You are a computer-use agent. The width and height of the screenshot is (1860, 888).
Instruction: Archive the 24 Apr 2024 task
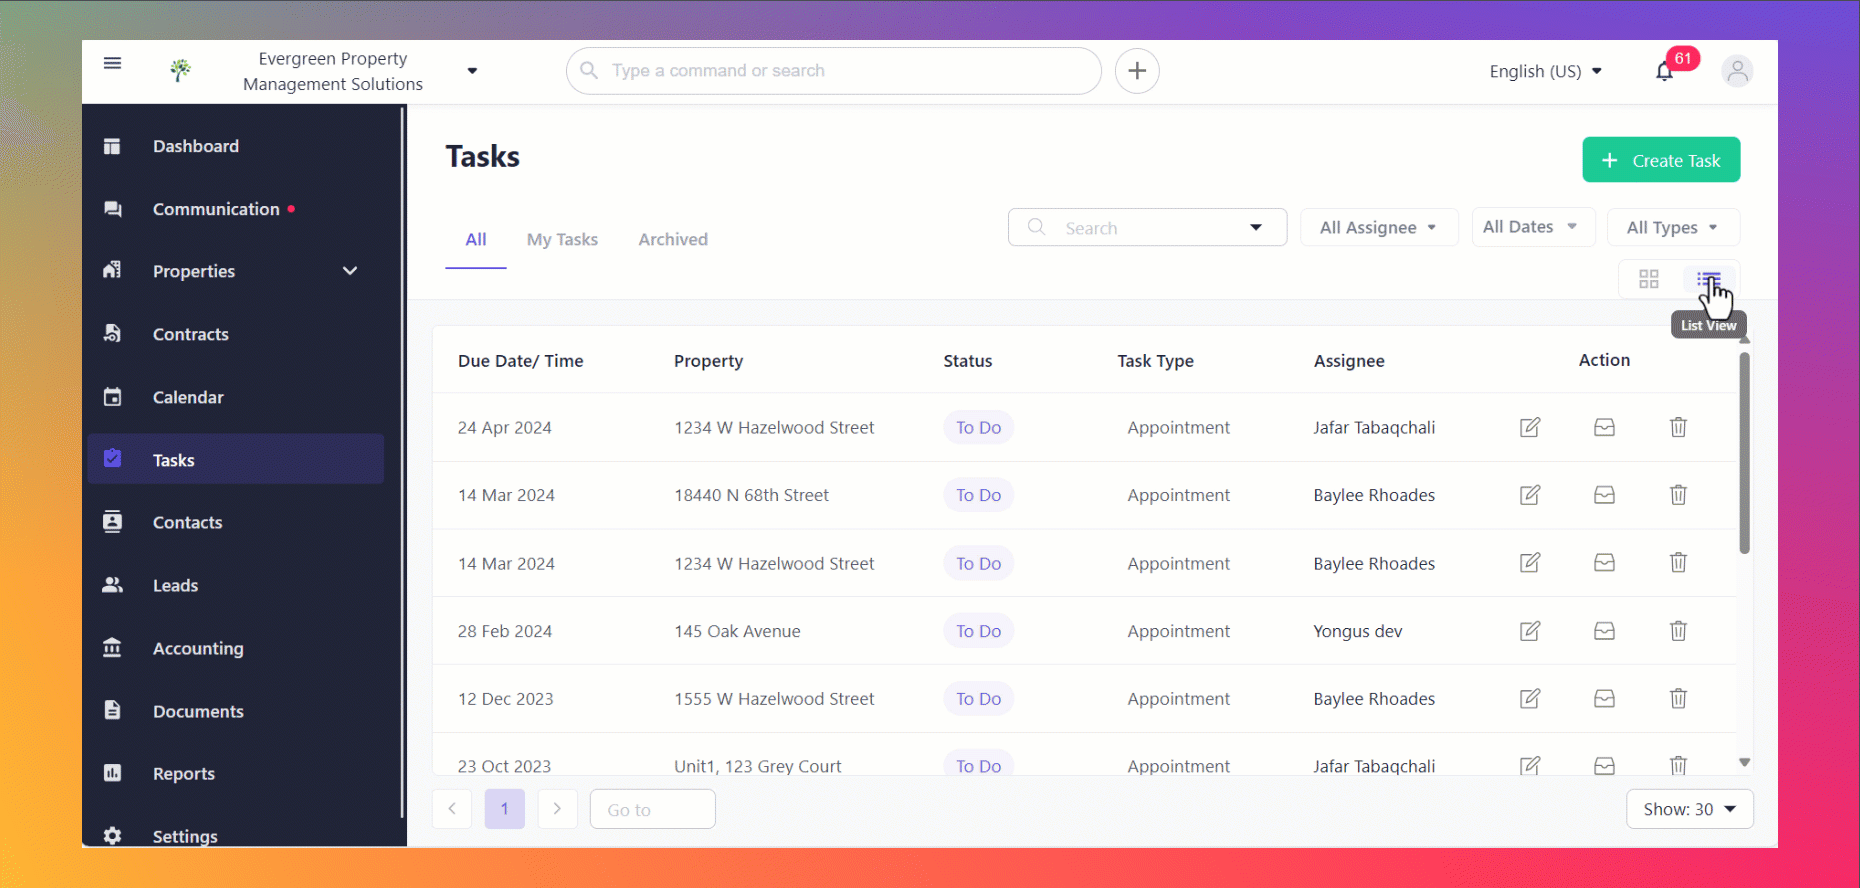(x=1604, y=427)
